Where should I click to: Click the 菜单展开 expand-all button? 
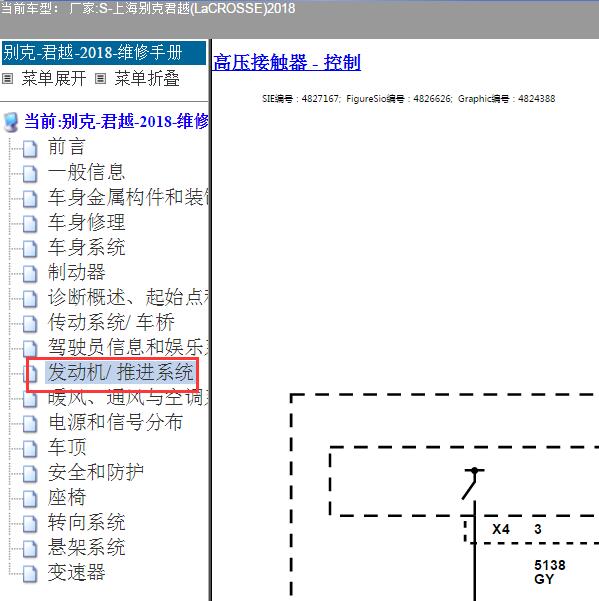(54, 79)
